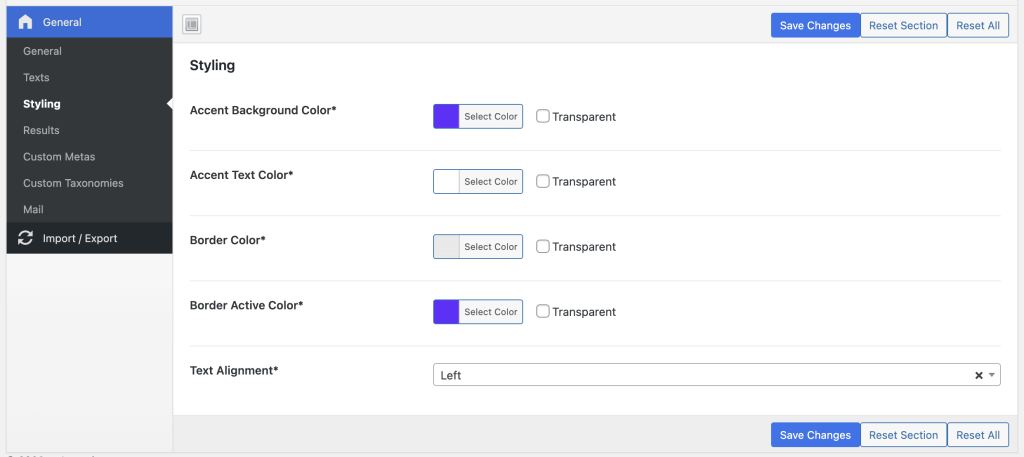Click the home icon beside General header
Viewport: 1024px width, 457px height.
pos(26,22)
